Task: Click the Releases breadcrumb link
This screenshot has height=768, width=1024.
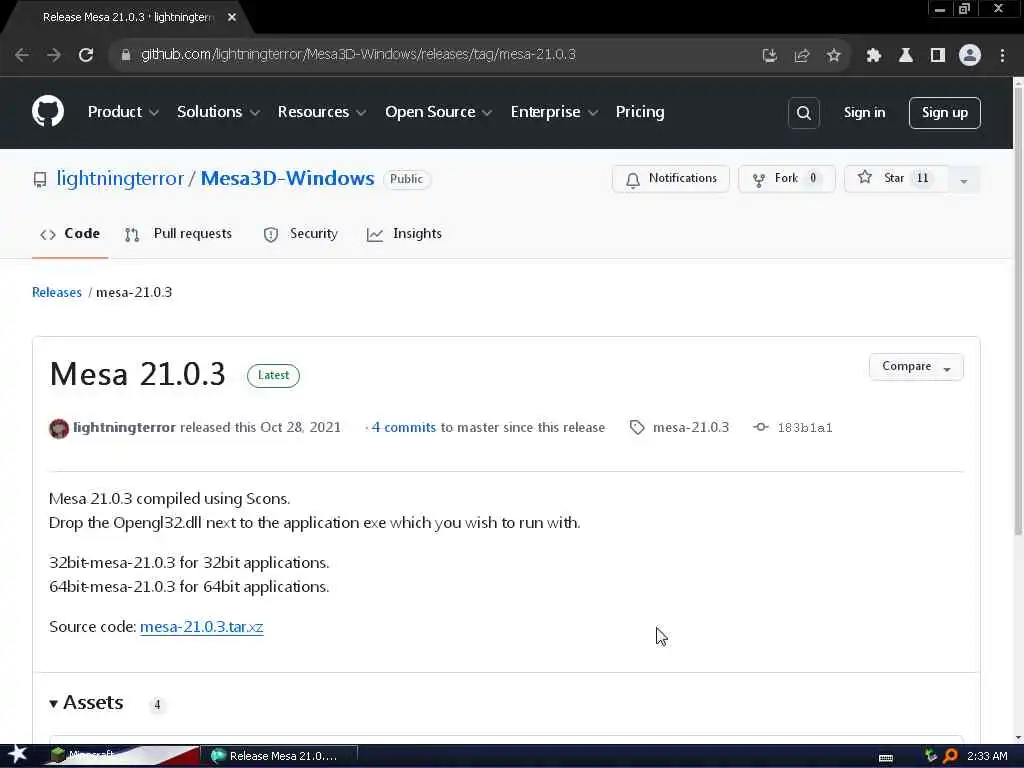Action: (x=57, y=293)
